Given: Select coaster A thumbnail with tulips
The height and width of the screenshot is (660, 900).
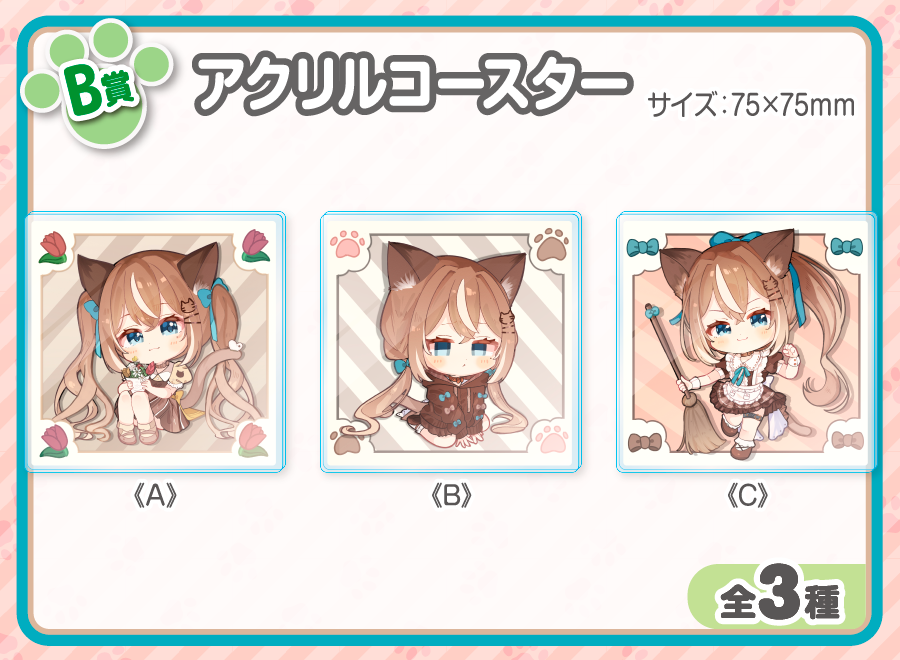Looking at the screenshot, I should [156, 342].
